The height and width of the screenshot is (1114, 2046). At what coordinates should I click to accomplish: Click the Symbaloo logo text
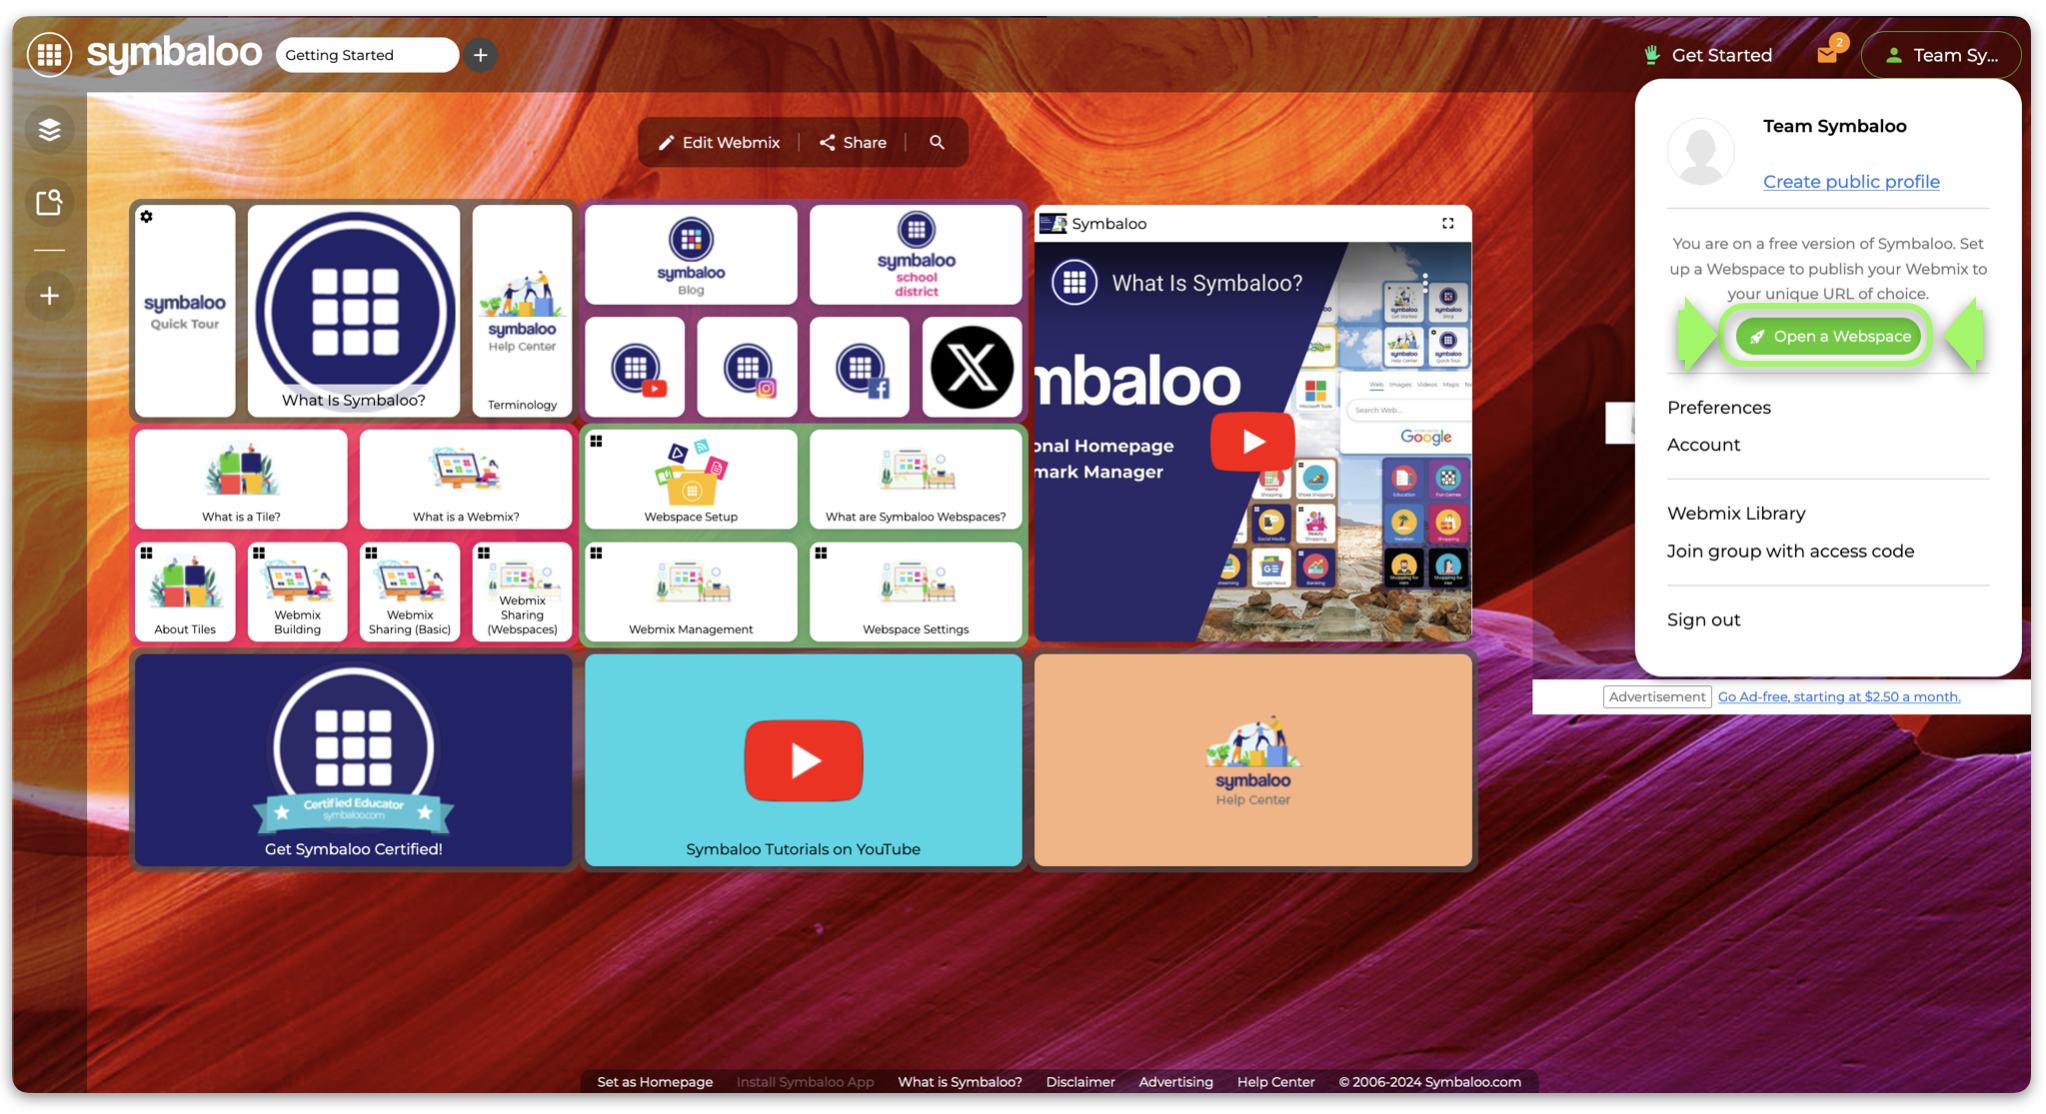coord(174,52)
